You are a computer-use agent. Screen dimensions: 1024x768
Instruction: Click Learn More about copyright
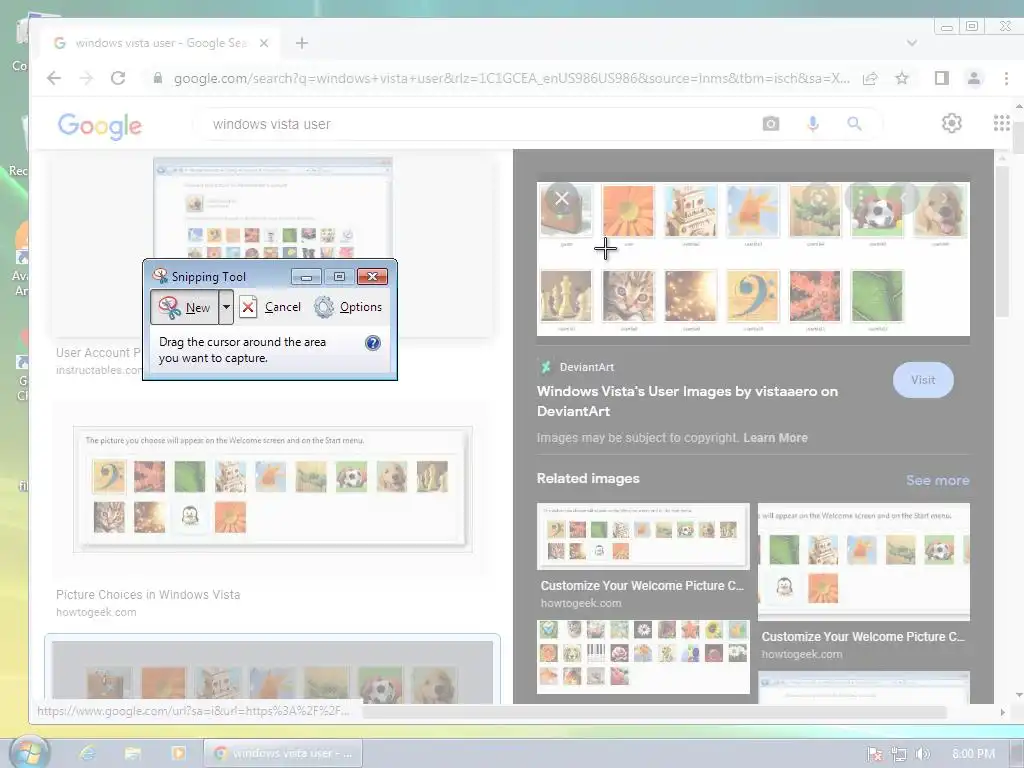point(775,438)
